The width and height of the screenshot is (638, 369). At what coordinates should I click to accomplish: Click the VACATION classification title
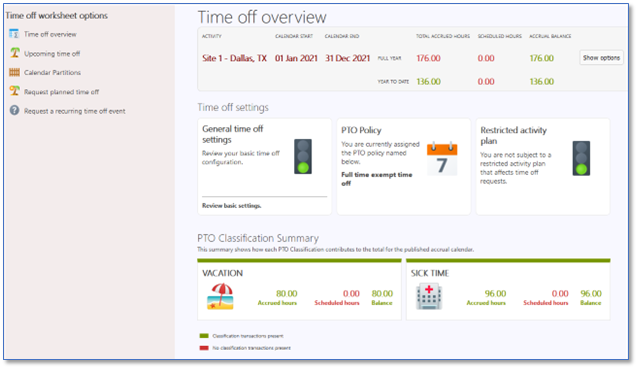pyautogui.click(x=223, y=273)
